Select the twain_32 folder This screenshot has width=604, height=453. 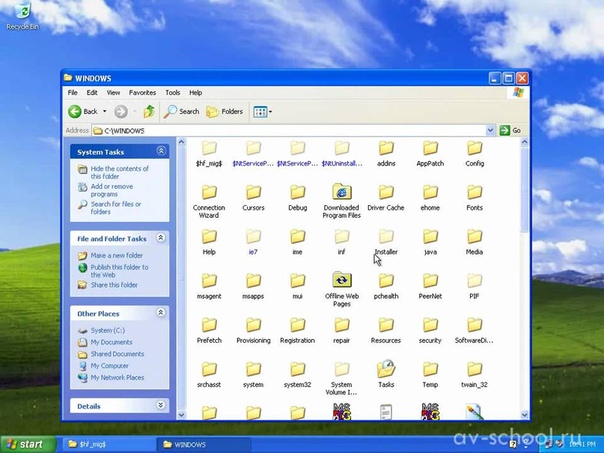[x=475, y=375]
